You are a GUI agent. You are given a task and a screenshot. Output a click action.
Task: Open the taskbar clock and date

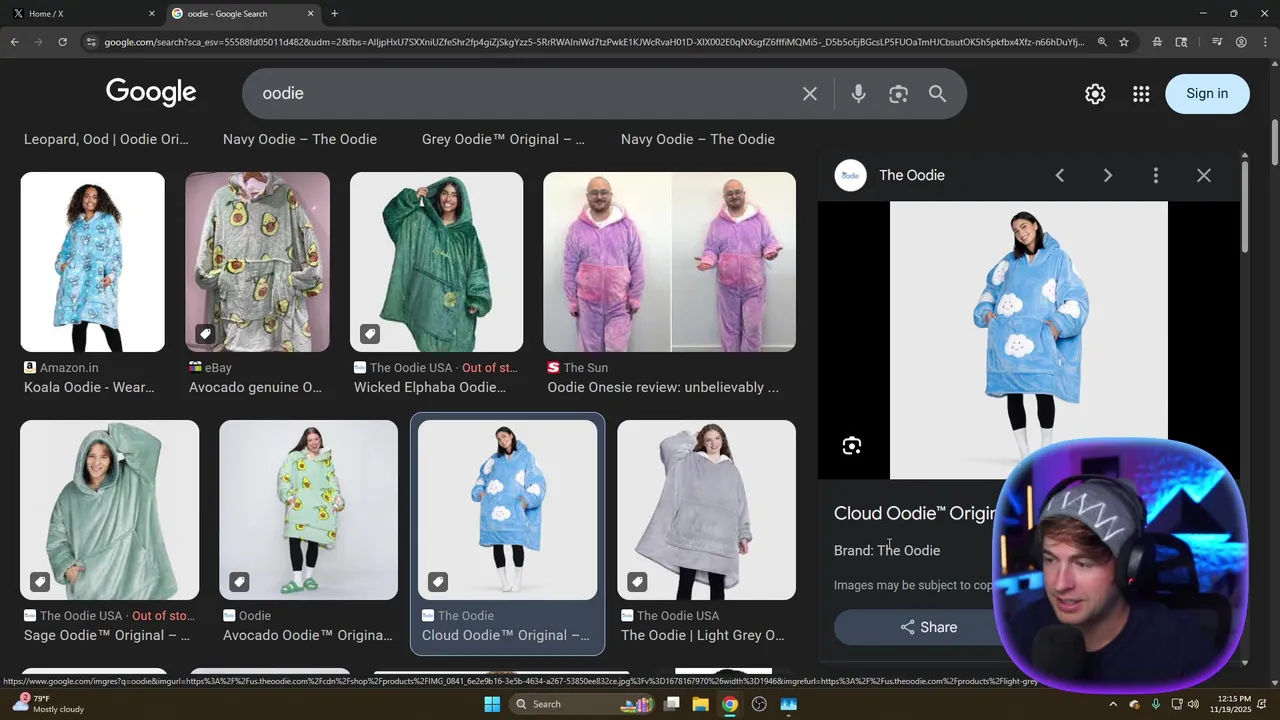(1235, 704)
